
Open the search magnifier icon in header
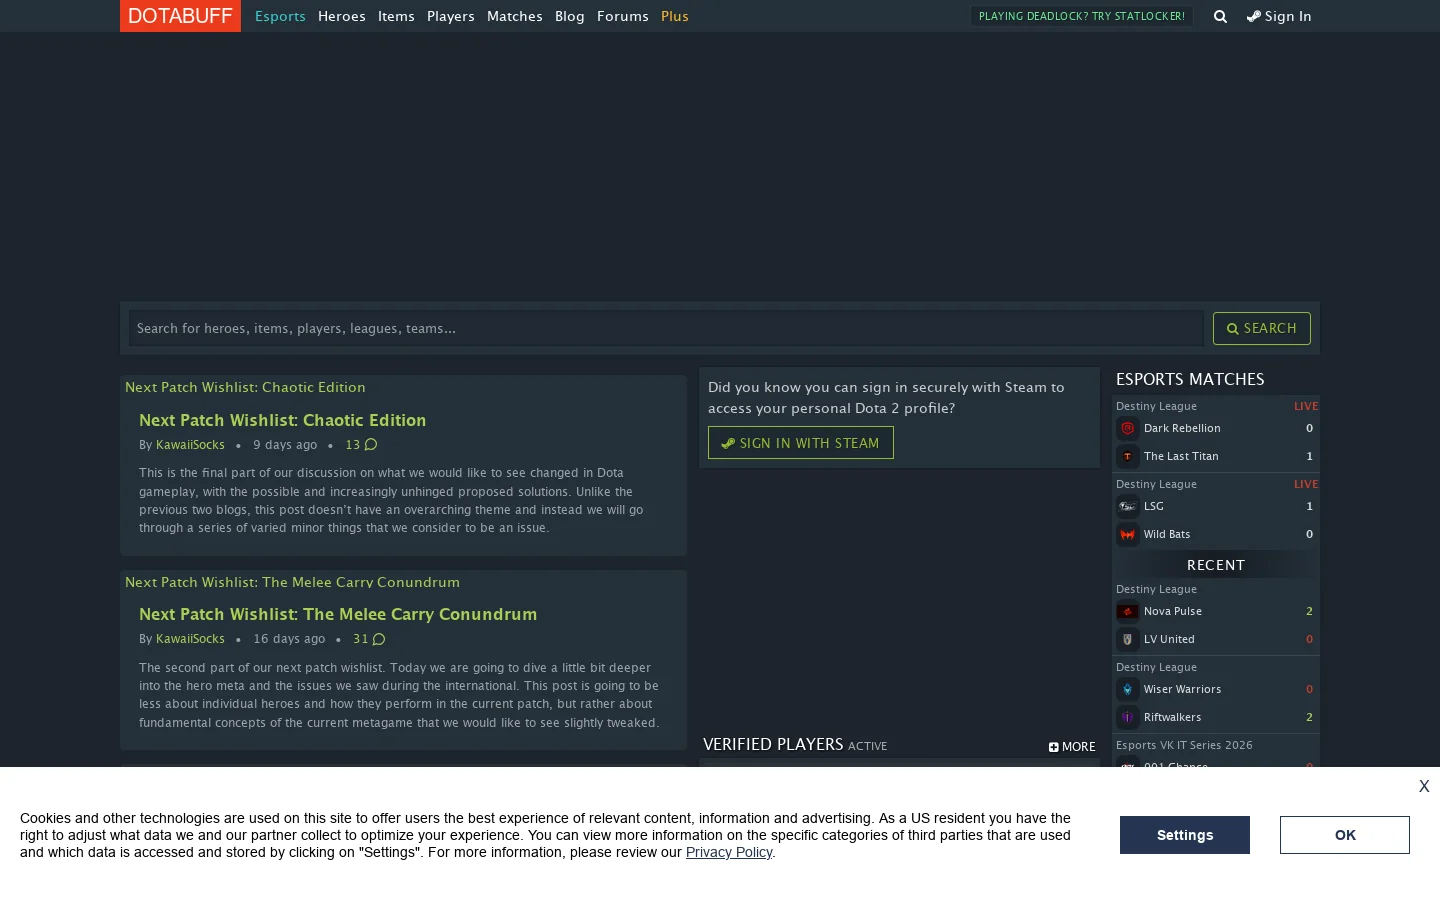point(1220,16)
